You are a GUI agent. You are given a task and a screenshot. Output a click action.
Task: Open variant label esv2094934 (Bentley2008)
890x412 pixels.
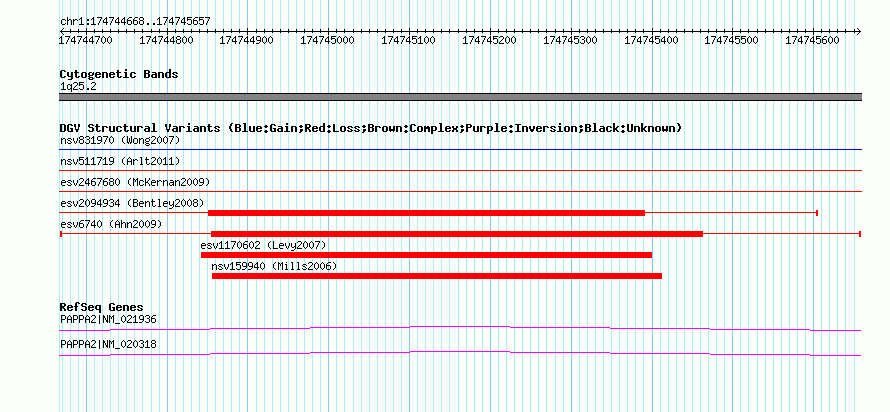coord(132,203)
